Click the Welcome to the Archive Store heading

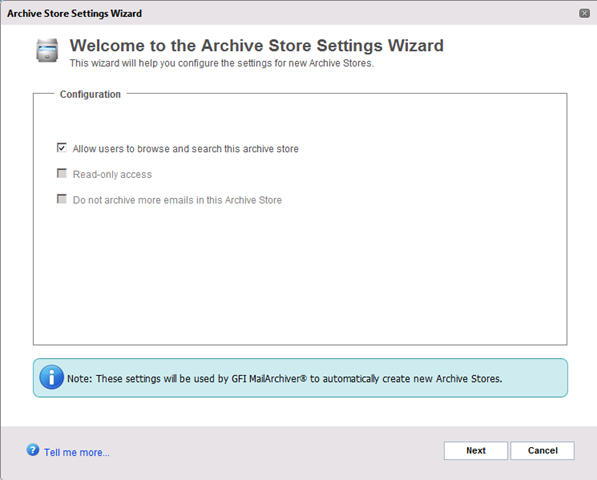pyautogui.click(x=257, y=46)
